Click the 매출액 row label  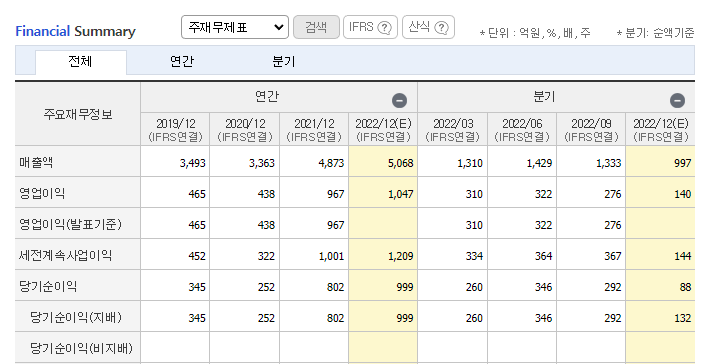pyautogui.click(x=36, y=162)
